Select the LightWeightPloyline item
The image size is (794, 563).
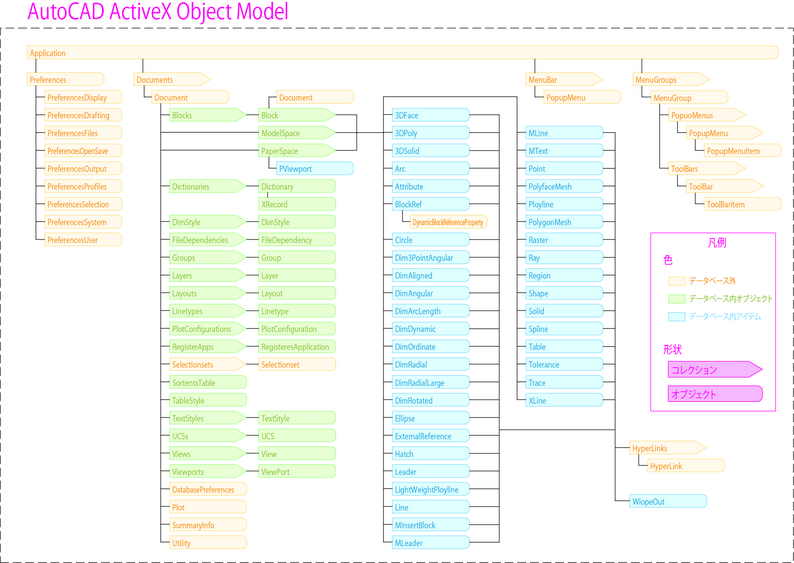(431, 489)
